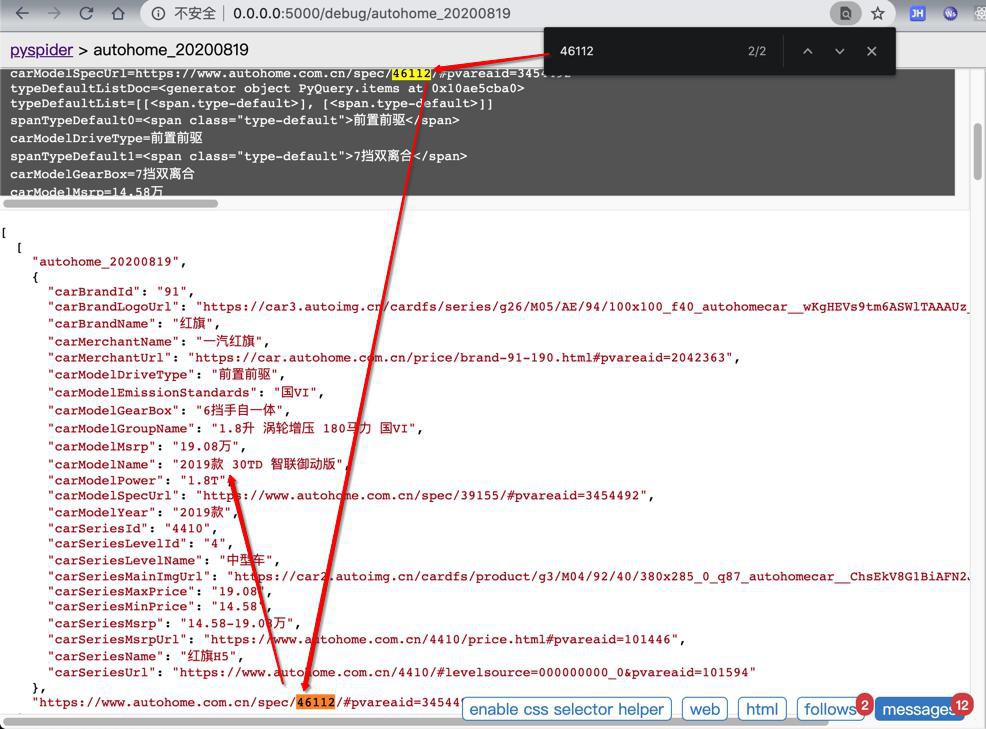Click the "carSeriesName": "红旗H5" line
The image size is (986, 729).
tap(145, 656)
